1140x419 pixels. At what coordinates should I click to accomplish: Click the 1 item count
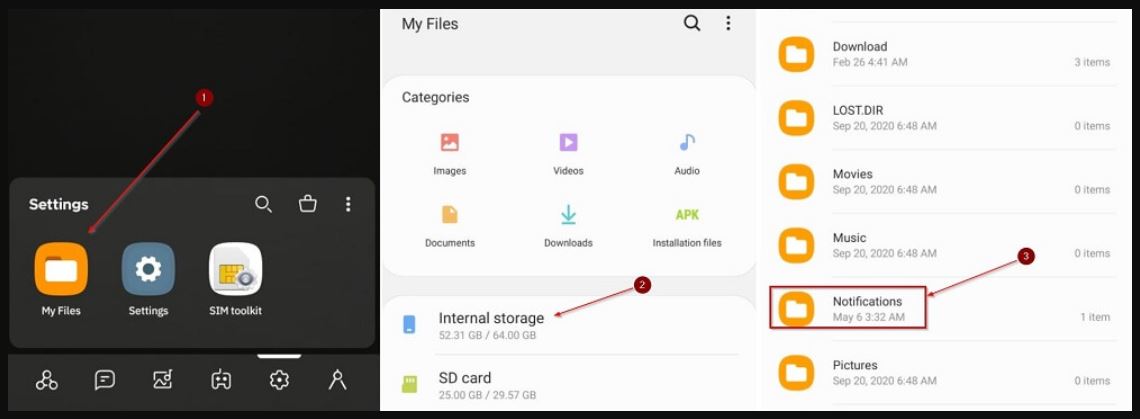[1095, 317]
